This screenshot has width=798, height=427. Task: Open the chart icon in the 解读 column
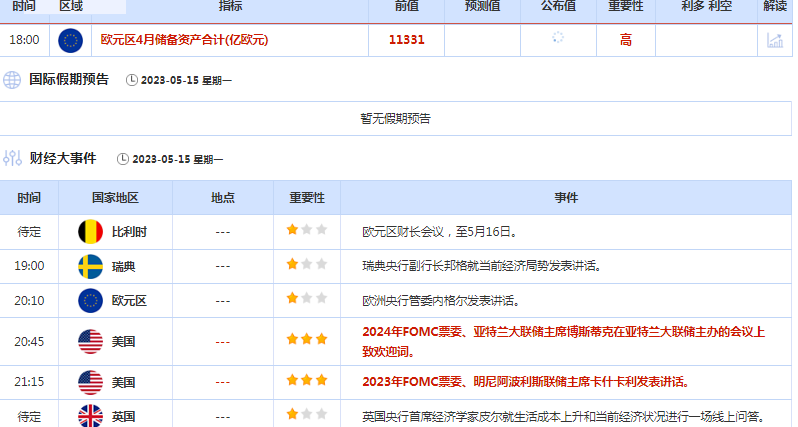pos(774,41)
